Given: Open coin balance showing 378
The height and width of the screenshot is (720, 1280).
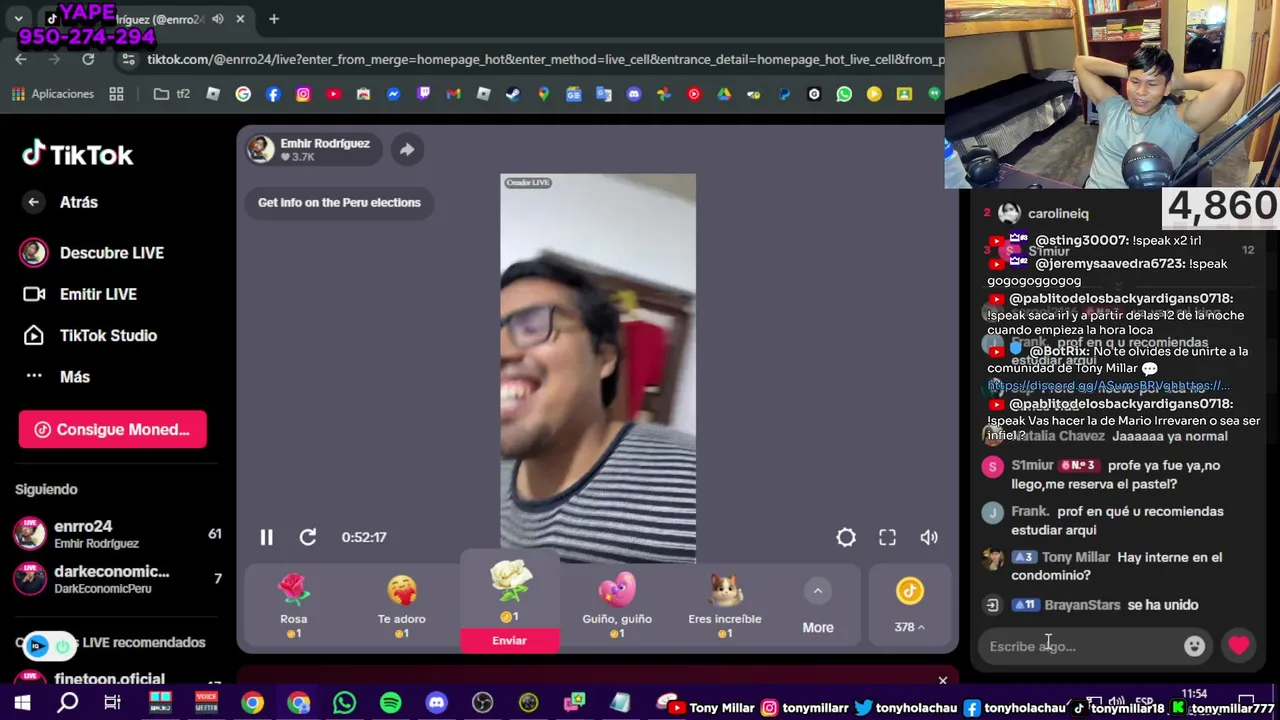Looking at the screenshot, I should (909, 607).
